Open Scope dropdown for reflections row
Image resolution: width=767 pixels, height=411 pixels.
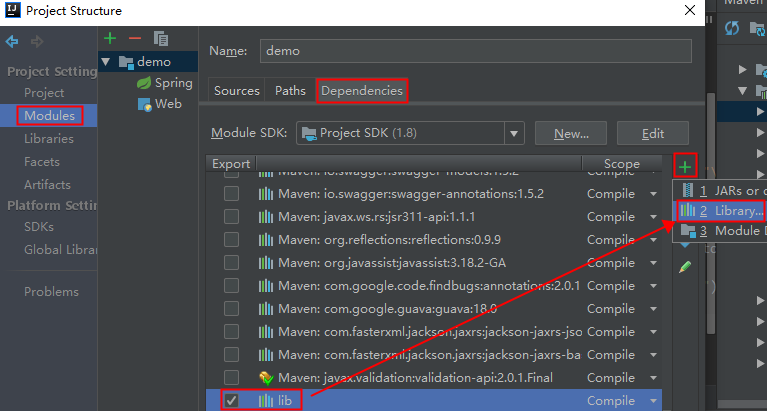654,240
